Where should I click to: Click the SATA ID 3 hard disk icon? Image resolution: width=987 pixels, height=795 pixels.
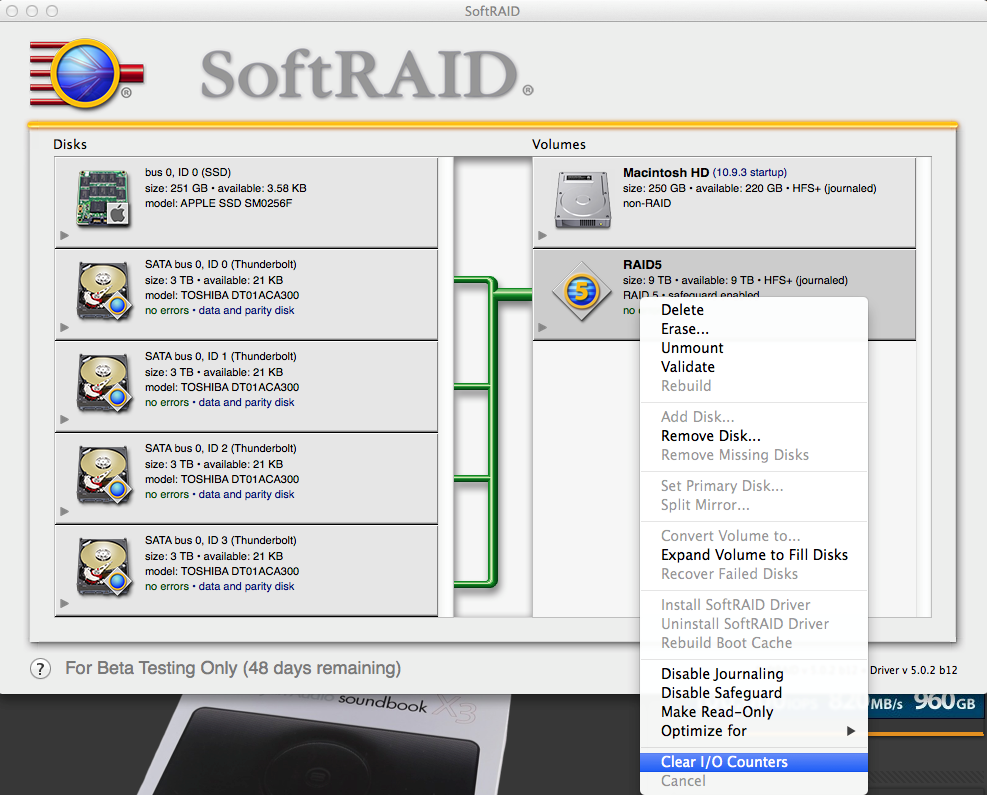[x=105, y=566]
